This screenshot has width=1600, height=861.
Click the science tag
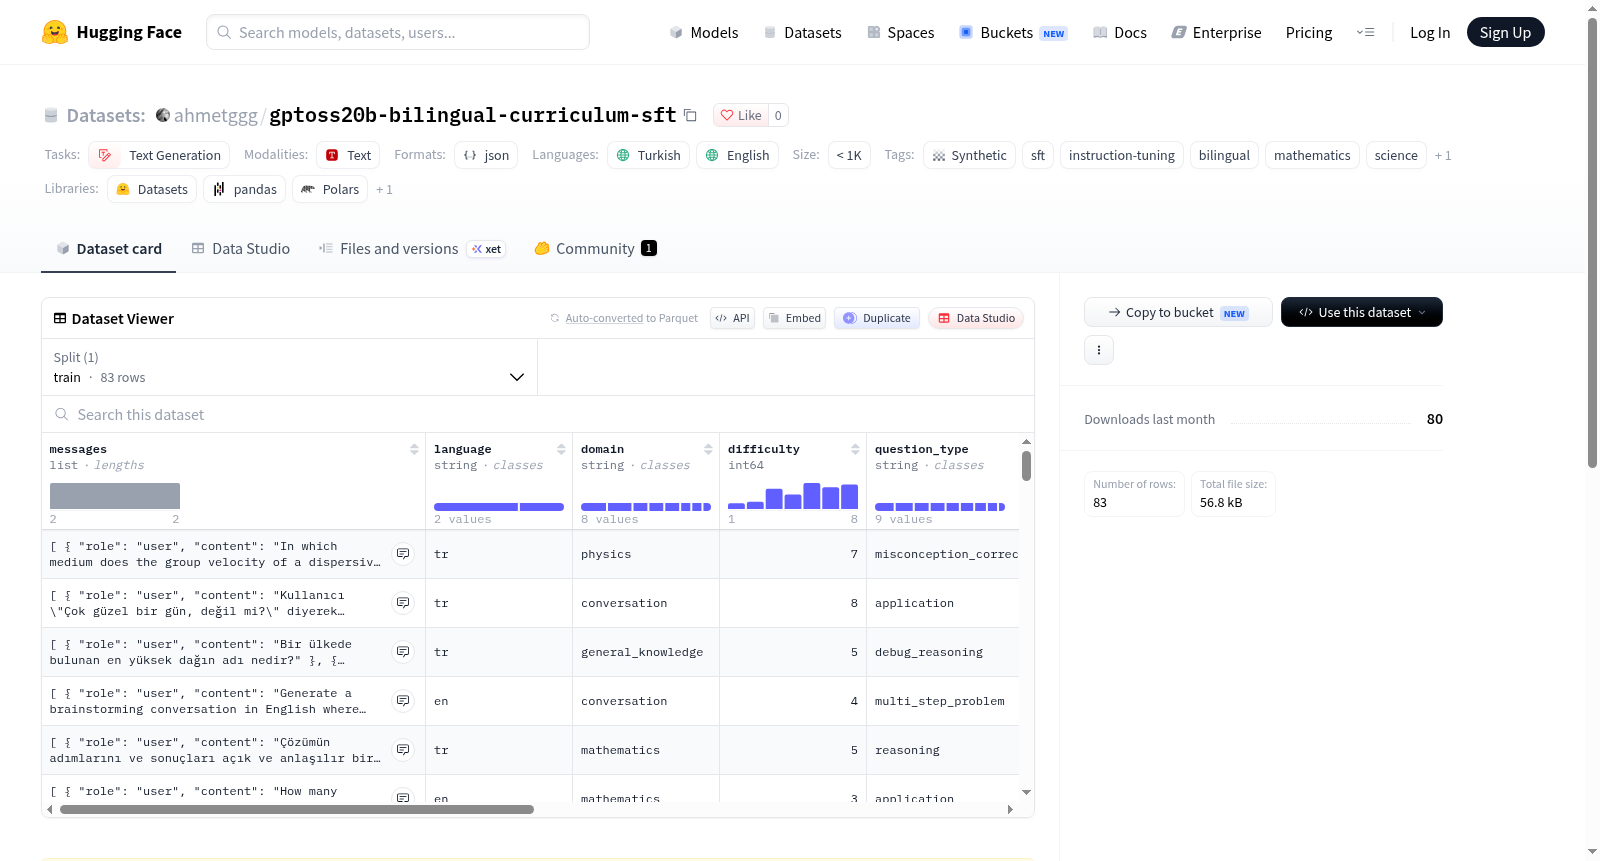point(1396,155)
